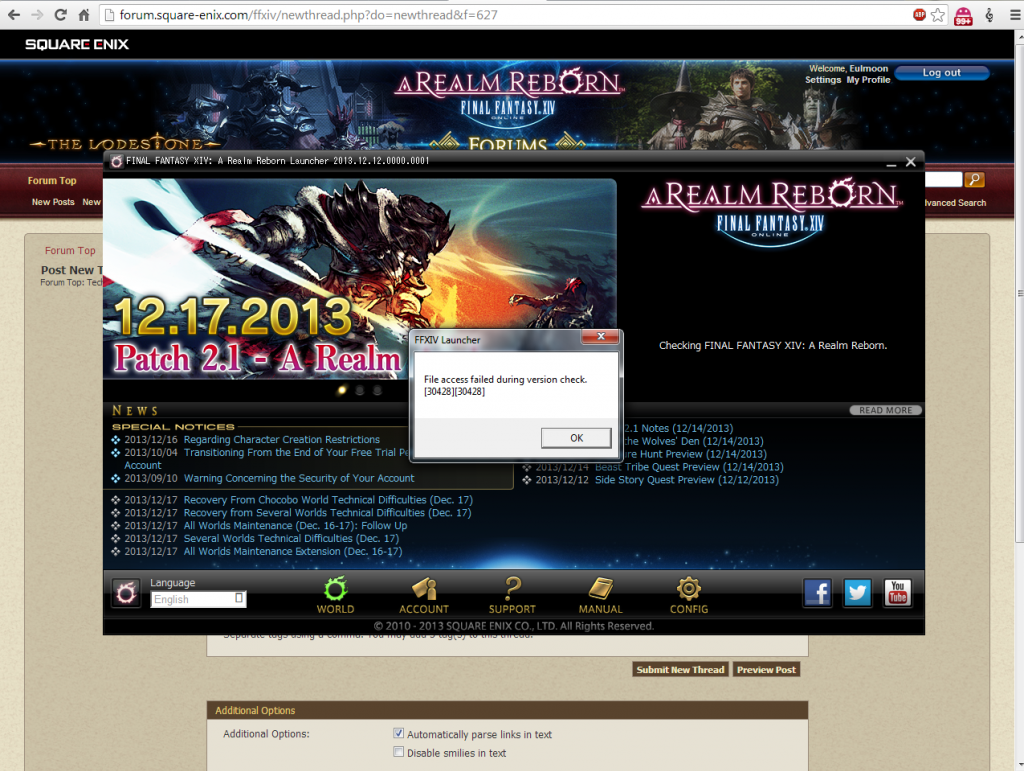1024x771 pixels.
Task: Select the first banner carousel dot
Action: (x=342, y=390)
